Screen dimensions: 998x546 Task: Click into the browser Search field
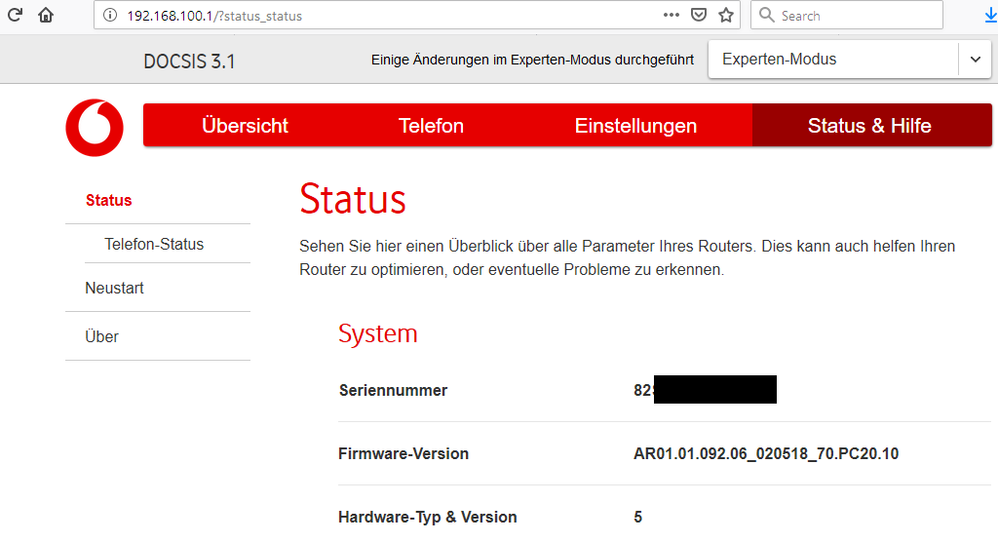(847, 15)
